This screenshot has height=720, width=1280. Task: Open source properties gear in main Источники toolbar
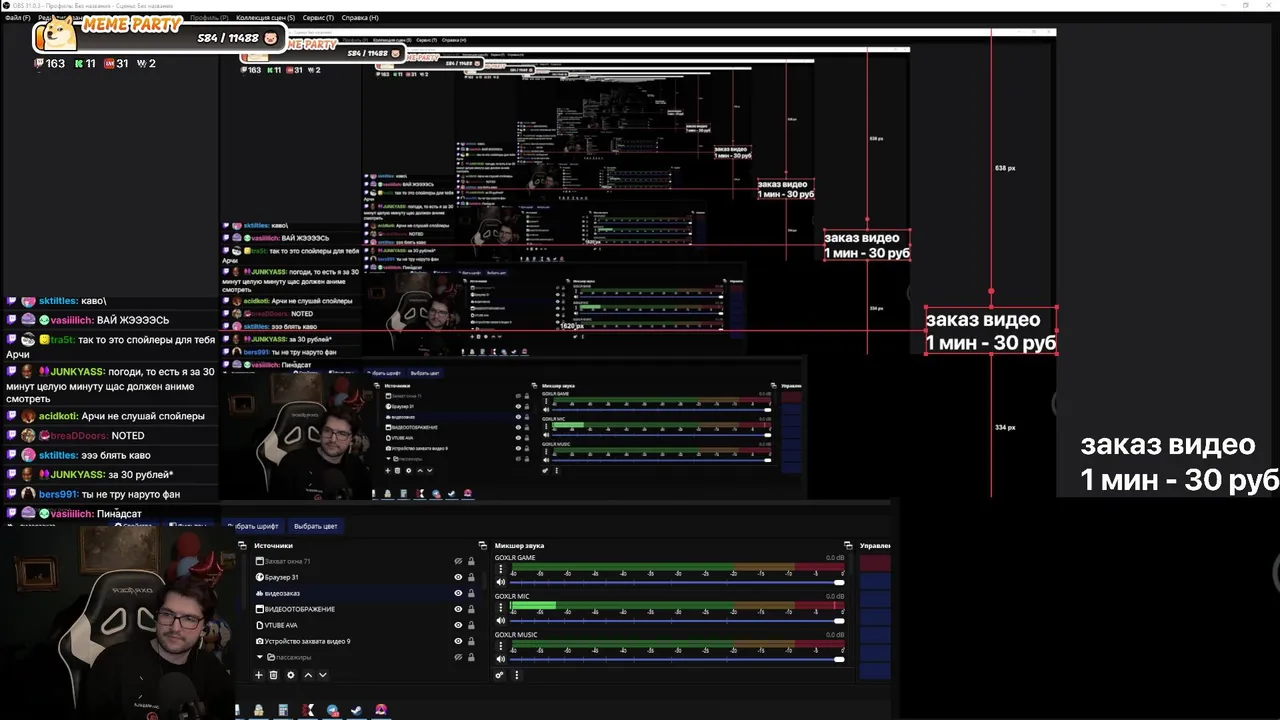pos(291,675)
